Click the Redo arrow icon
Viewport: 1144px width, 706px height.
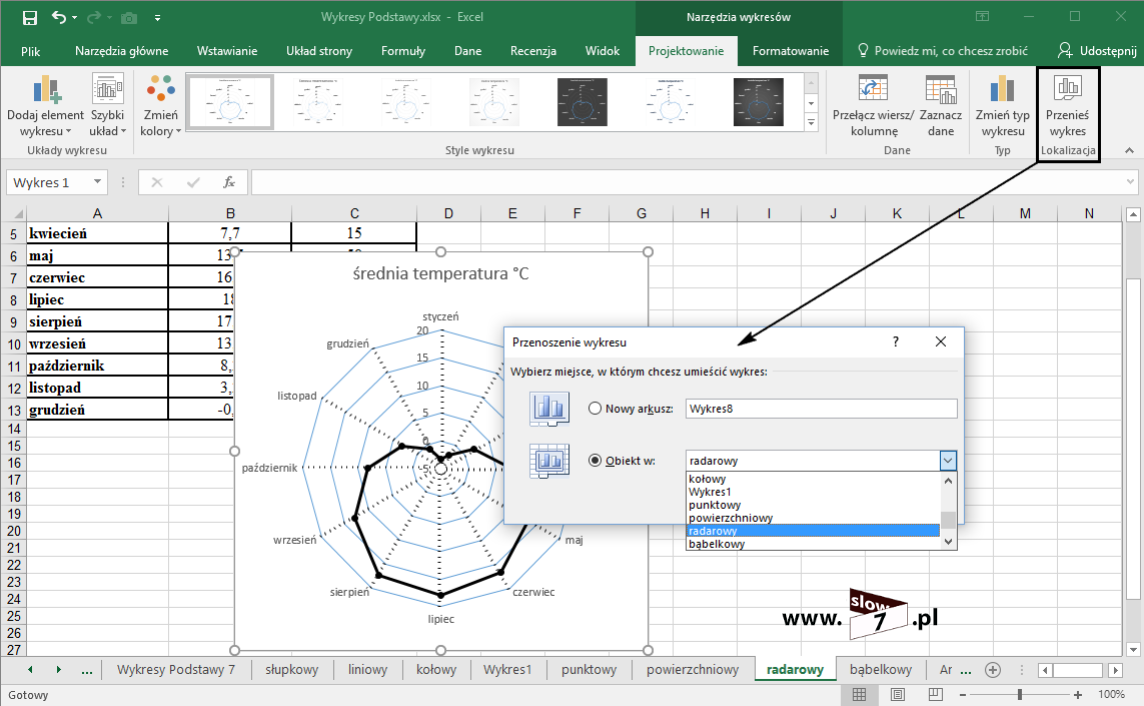[x=94, y=18]
